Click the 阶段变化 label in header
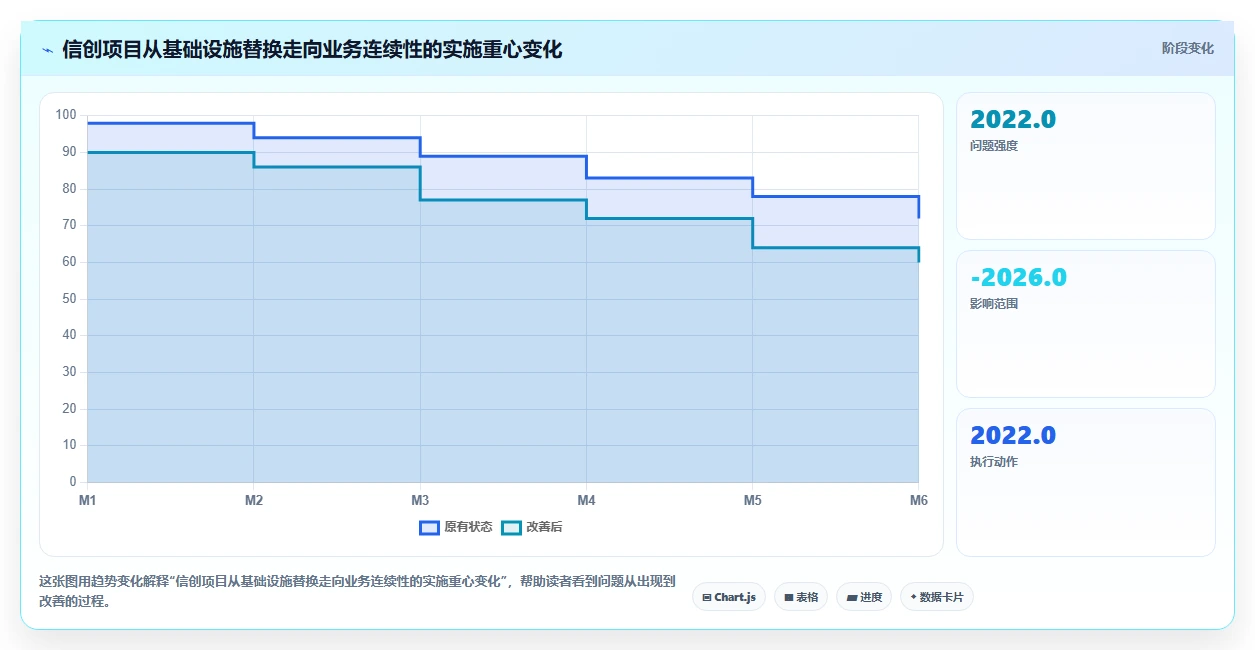The width and height of the screenshot is (1255, 650). (1188, 48)
